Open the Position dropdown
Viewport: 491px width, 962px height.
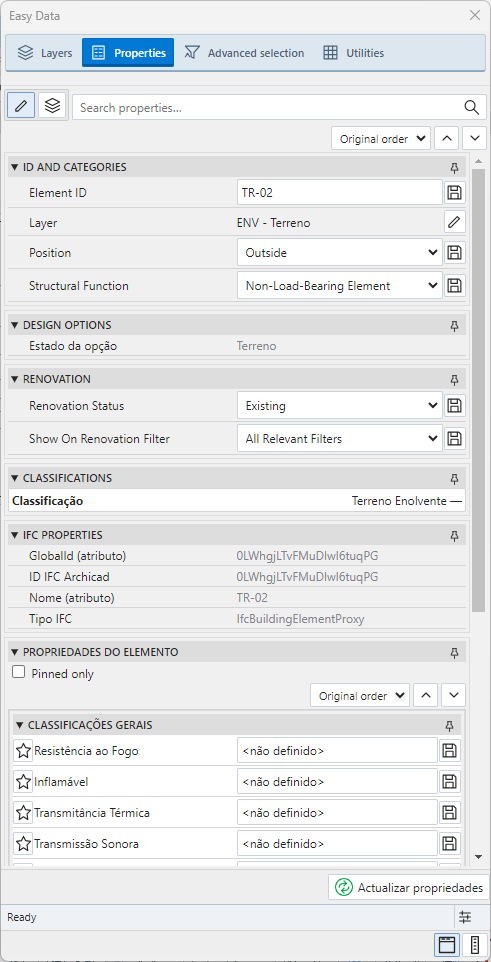339,253
